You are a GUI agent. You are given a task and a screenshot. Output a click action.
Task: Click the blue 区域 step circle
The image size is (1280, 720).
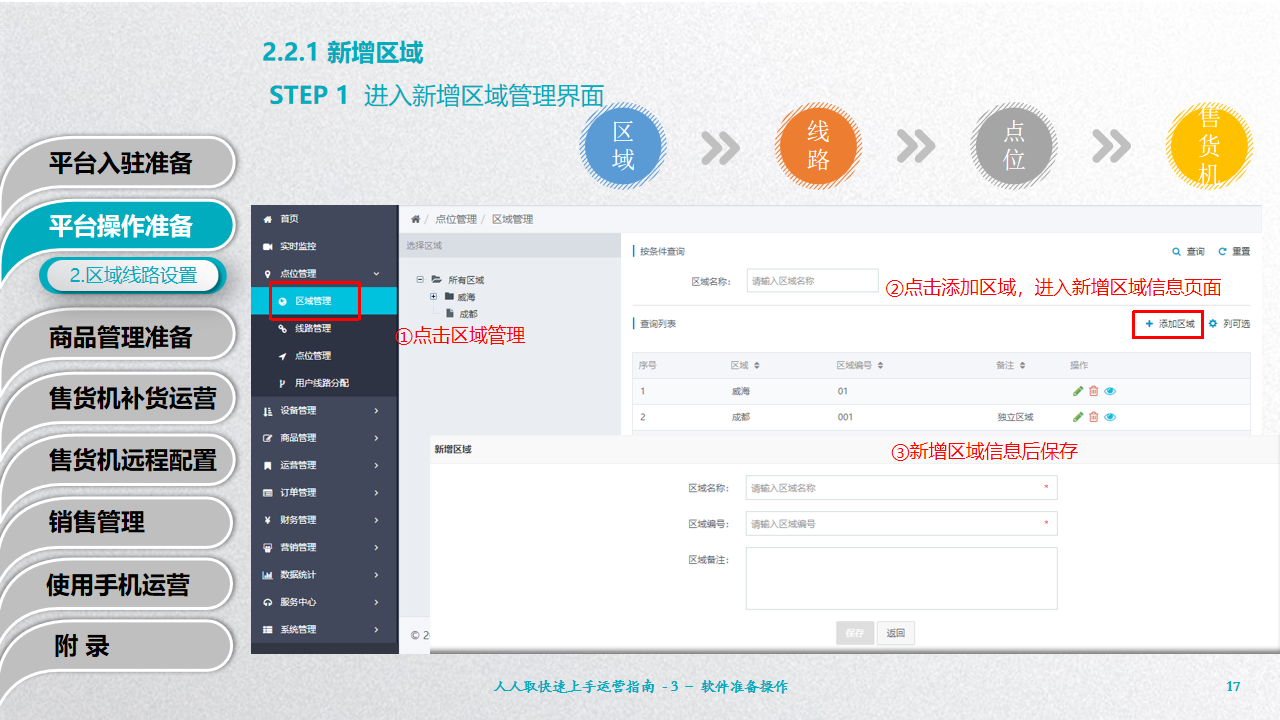point(622,147)
